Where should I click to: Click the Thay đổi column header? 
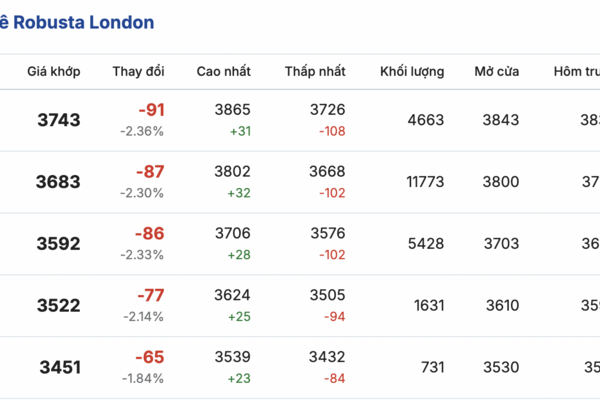click(139, 72)
